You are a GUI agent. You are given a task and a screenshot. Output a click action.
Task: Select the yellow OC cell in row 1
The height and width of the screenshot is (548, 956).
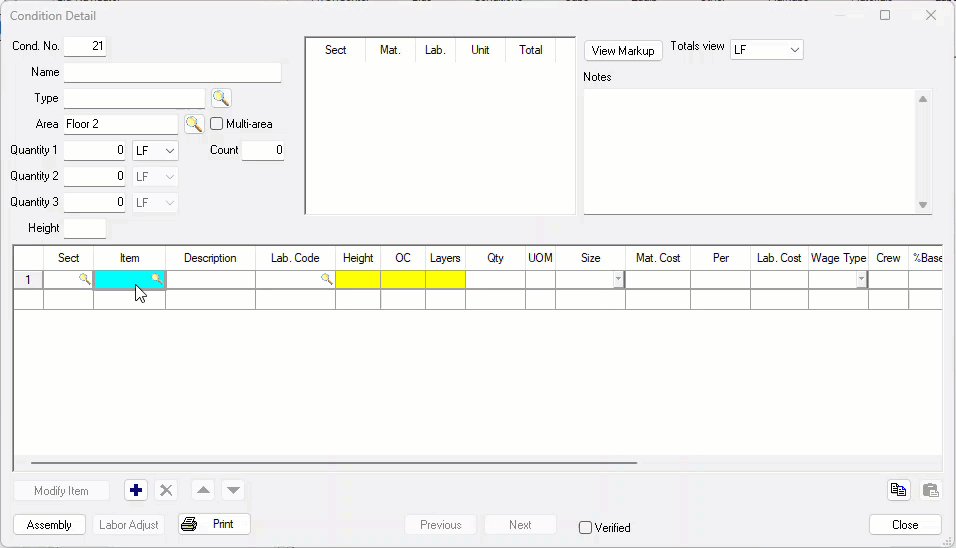click(x=403, y=279)
